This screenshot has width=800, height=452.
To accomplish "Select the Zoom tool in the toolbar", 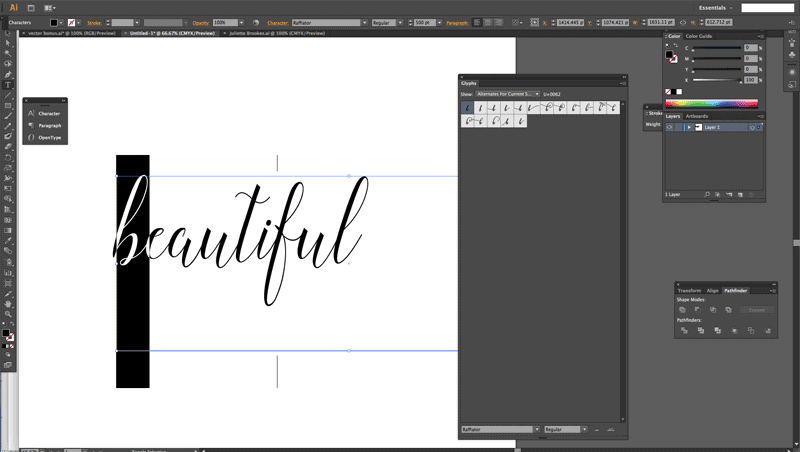I will click(8, 314).
